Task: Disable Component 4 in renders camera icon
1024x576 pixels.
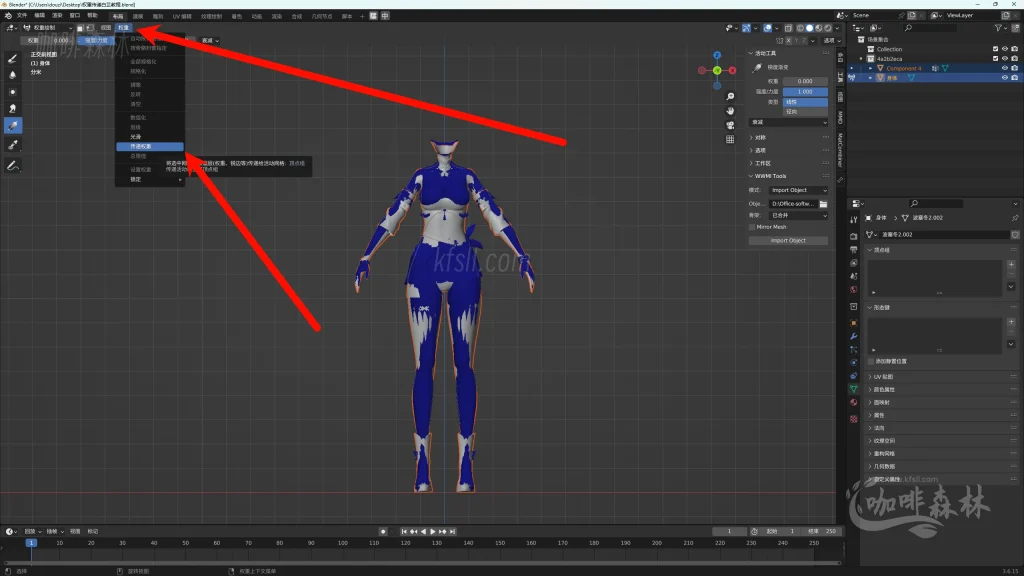Action: point(1014,68)
